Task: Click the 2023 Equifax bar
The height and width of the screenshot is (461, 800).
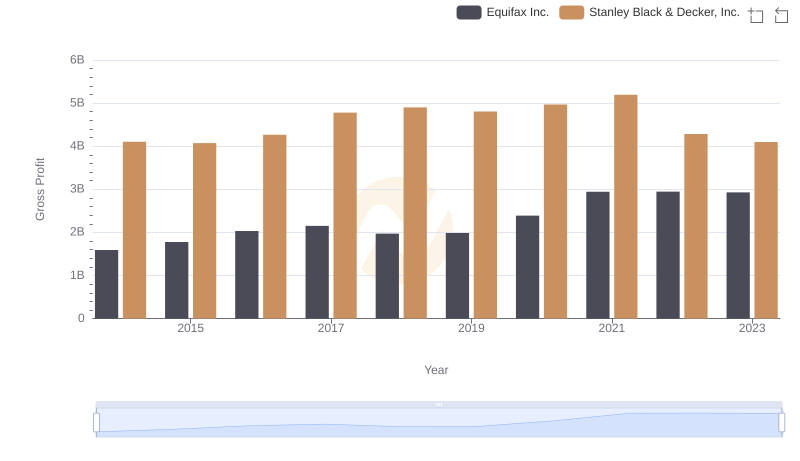Action: click(738, 255)
